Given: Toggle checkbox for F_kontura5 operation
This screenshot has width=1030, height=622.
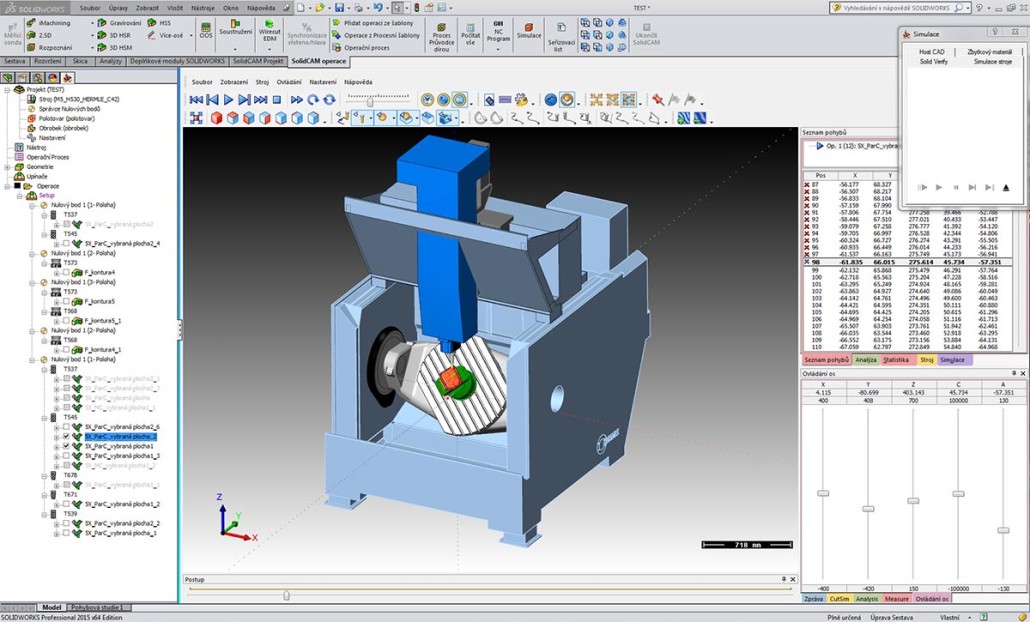Looking at the screenshot, I should 66,301.
